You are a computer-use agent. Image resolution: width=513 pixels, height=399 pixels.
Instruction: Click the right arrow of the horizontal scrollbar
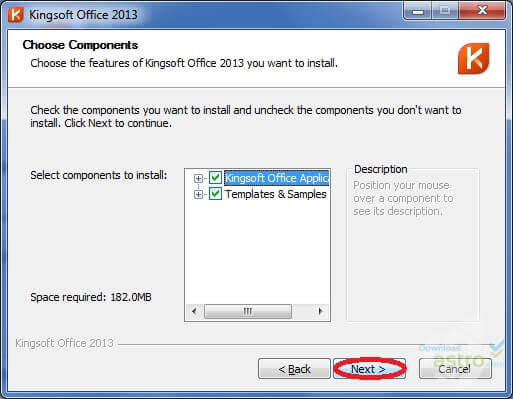(320, 311)
